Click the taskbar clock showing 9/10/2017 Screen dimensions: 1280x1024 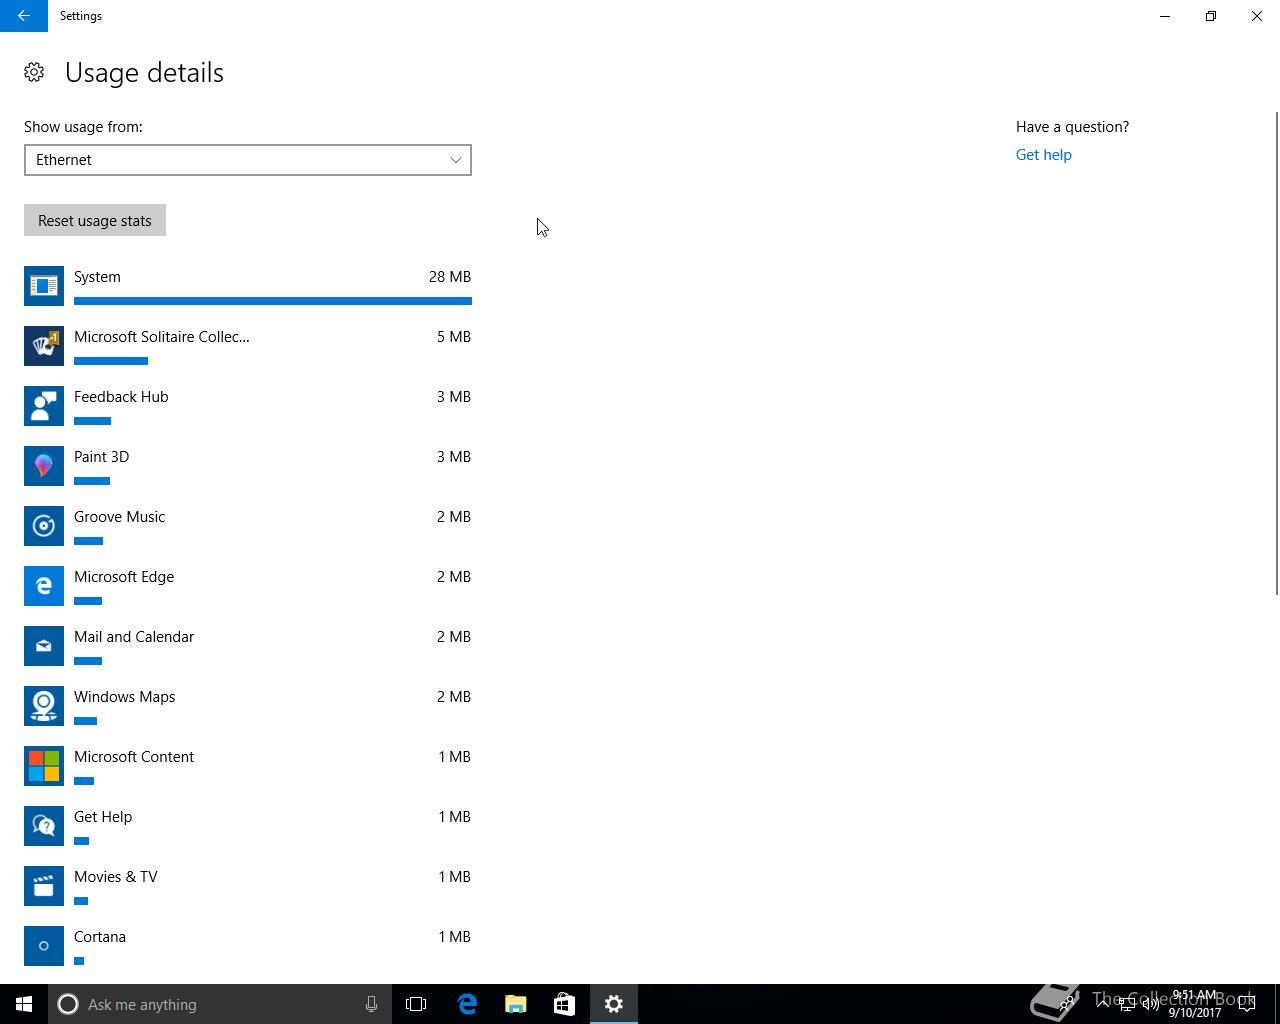1195,1004
